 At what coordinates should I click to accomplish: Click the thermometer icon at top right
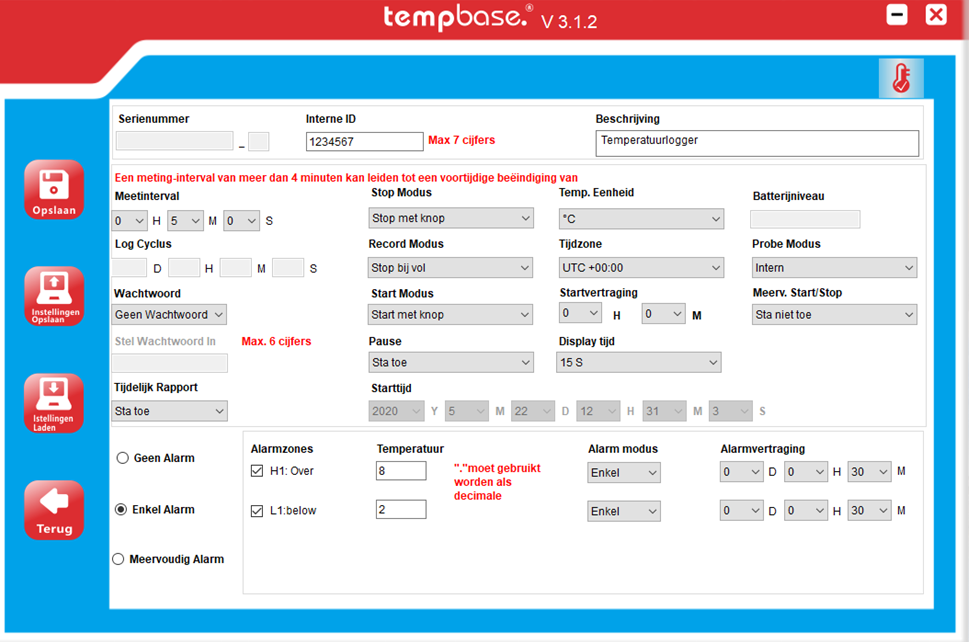tap(901, 78)
